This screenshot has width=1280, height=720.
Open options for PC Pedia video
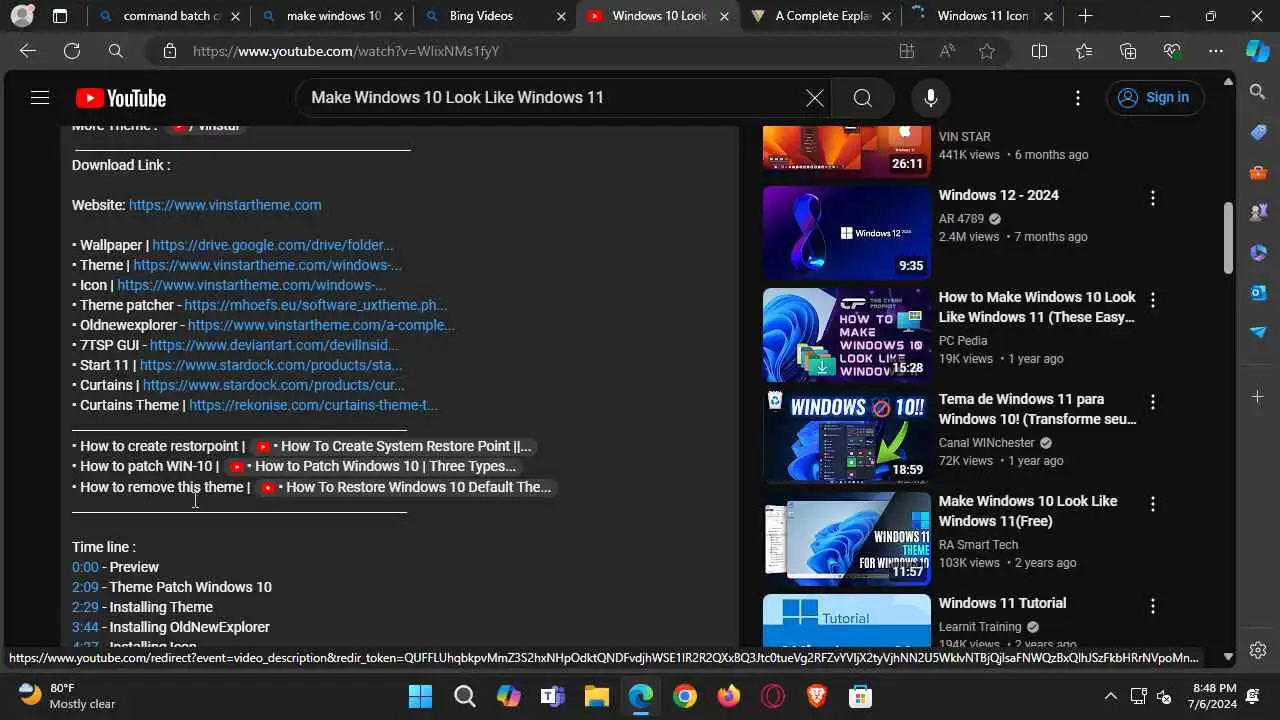(x=1153, y=300)
